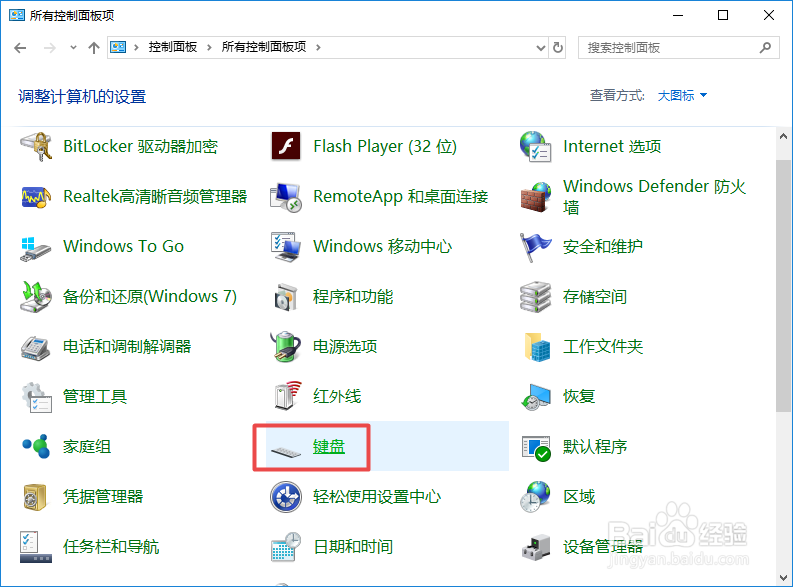Open the 存储空间 drives icon
793x587 pixels.
(x=536, y=297)
